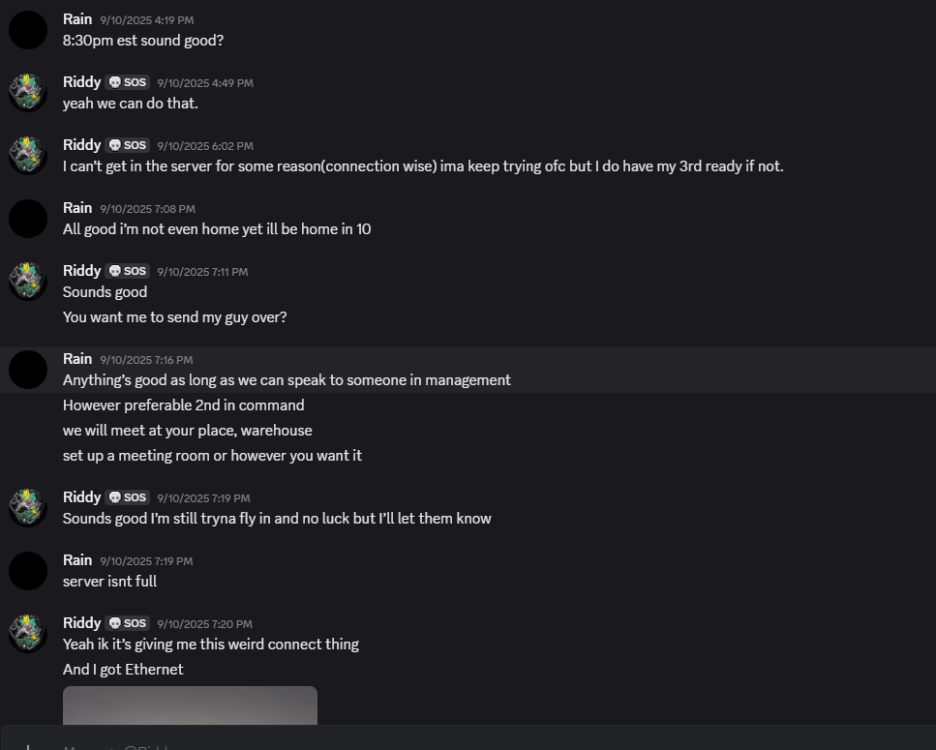Click Riddy's avatar on the 6:02 PM message
The image size is (936, 750).
tap(28, 155)
